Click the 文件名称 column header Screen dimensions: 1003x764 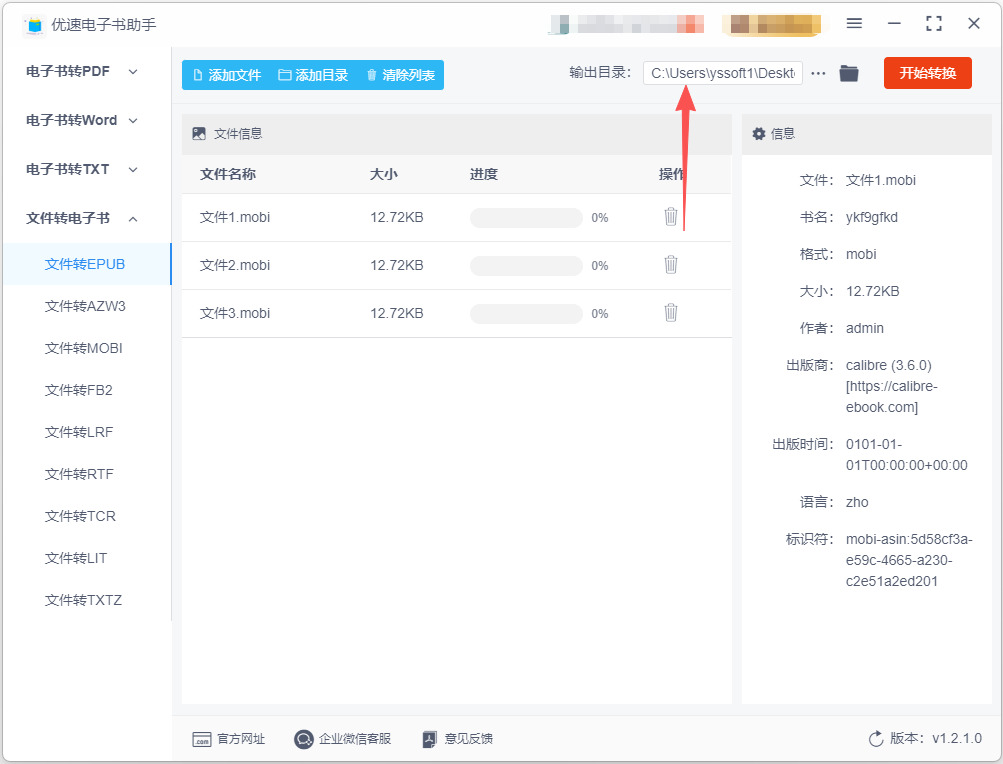pyautogui.click(x=228, y=174)
